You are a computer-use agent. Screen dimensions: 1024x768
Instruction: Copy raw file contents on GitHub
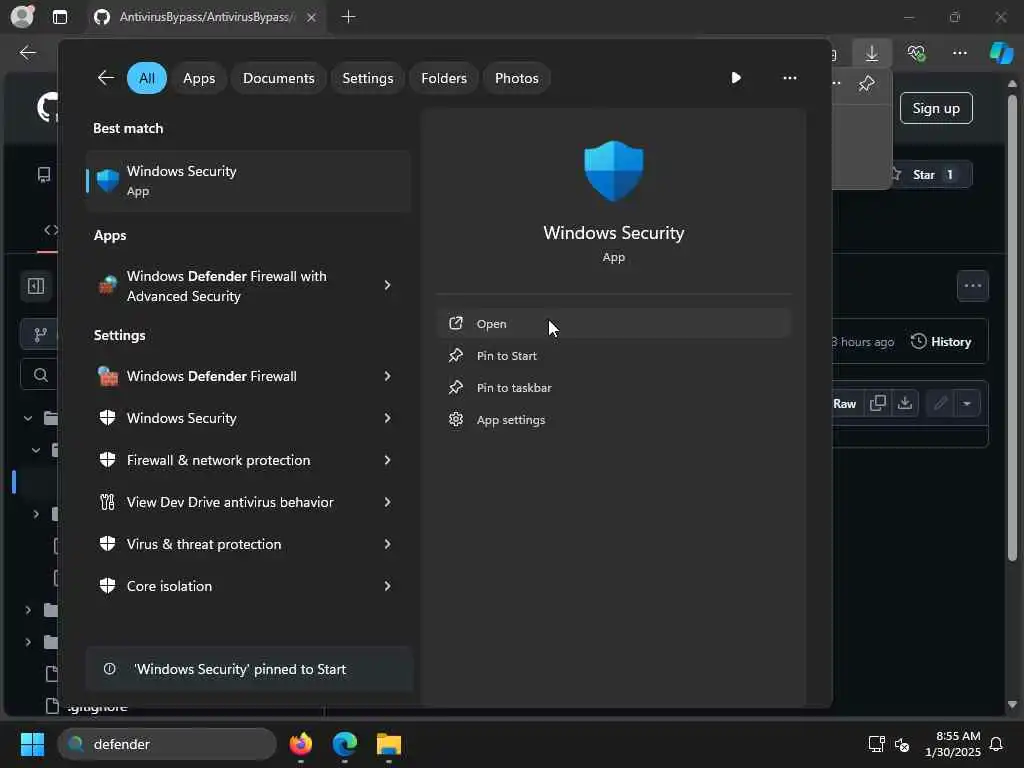point(878,404)
